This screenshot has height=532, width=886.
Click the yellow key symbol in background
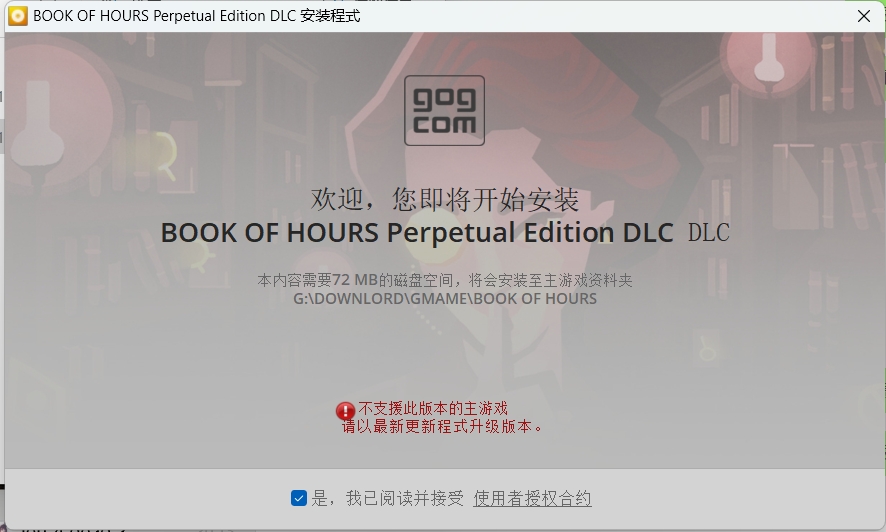[x=706, y=348]
